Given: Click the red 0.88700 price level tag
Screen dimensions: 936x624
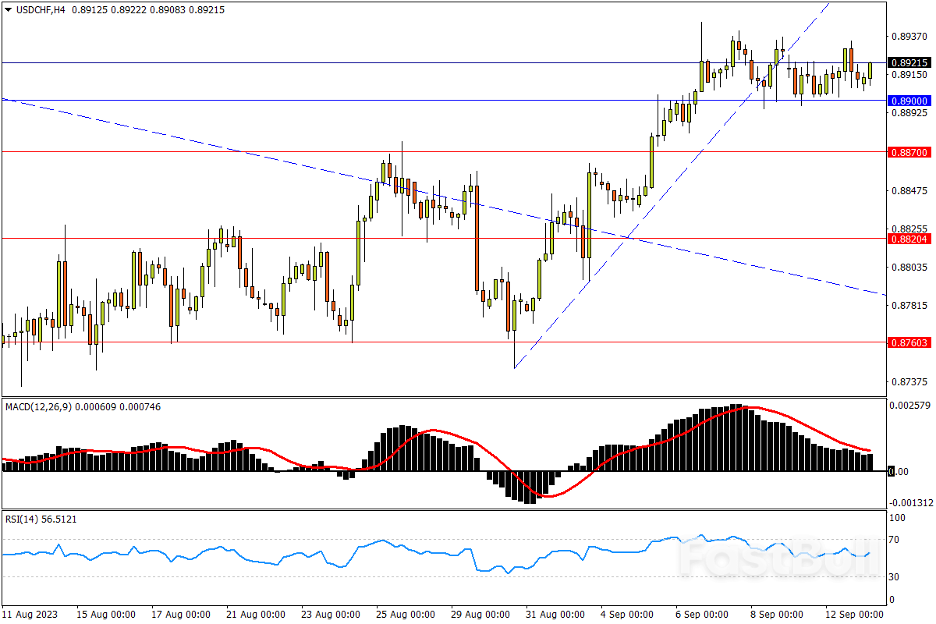Looking at the screenshot, I should [910, 152].
